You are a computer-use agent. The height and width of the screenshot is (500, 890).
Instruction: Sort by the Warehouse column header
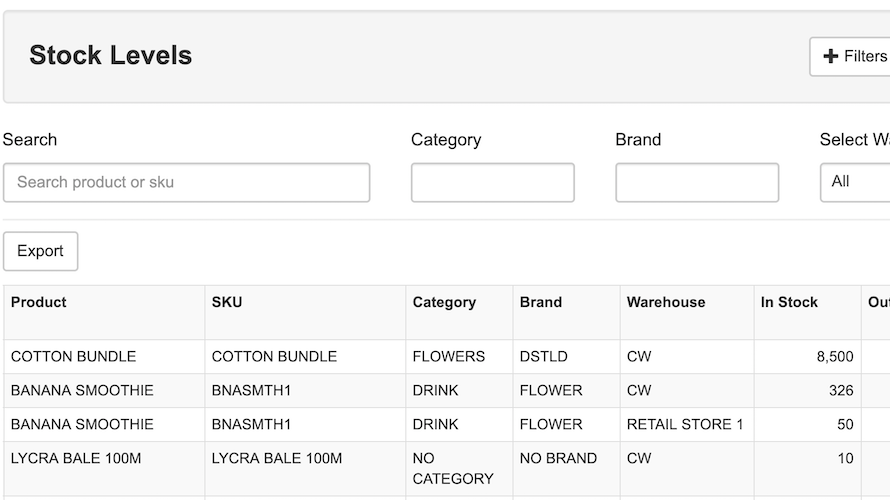pos(666,302)
